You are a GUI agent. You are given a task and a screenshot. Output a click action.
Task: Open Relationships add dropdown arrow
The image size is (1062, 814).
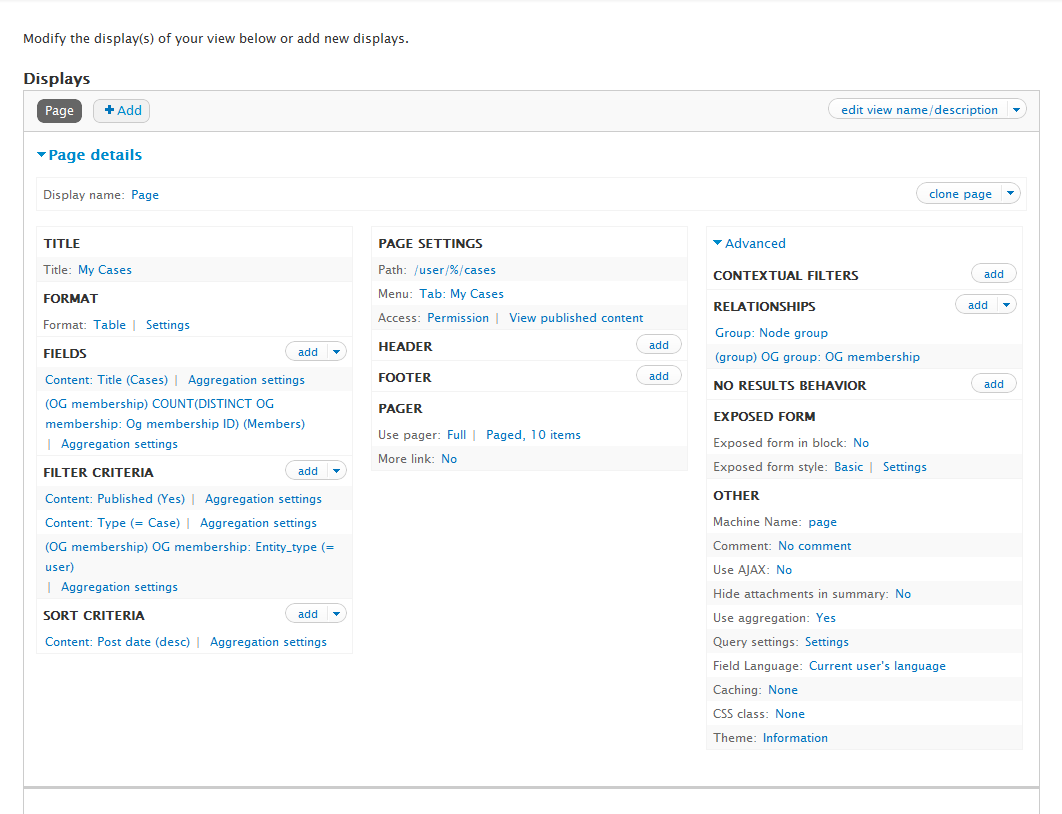pyautogui.click(x=1007, y=305)
